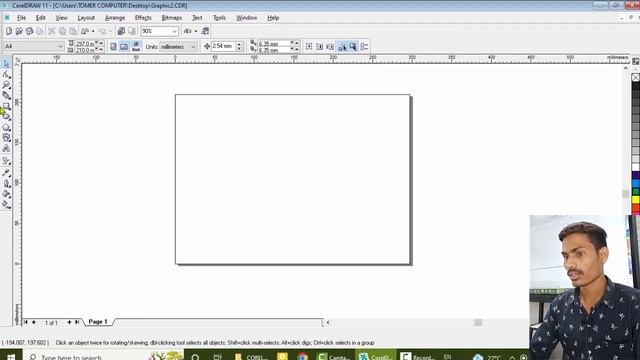The height and width of the screenshot is (360, 640).
Task: Click the Import icon
Action: (121, 31)
